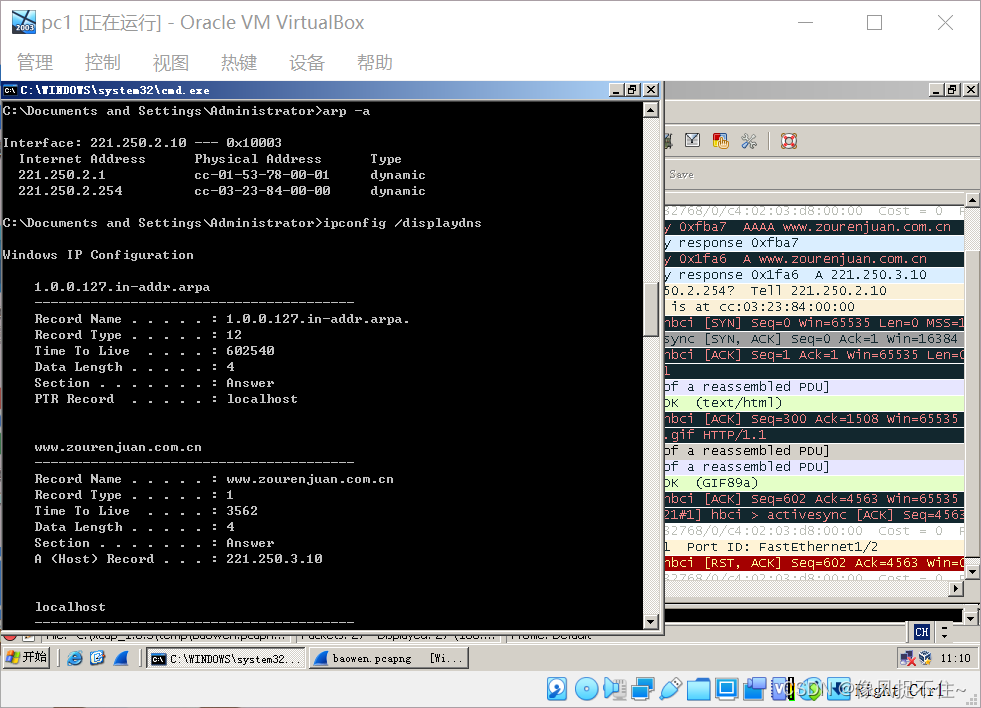The height and width of the screenshot is (708, 981).
Task: Open VirtualBox 管理 menu
Action: pos(35,63)
